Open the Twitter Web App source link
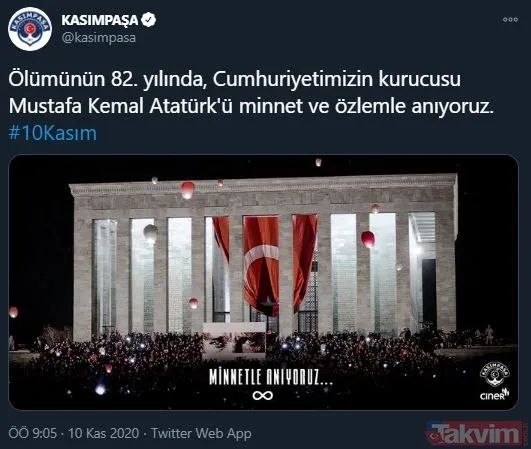Viewport: 531px width, 449px height. [x=201, y=433]
